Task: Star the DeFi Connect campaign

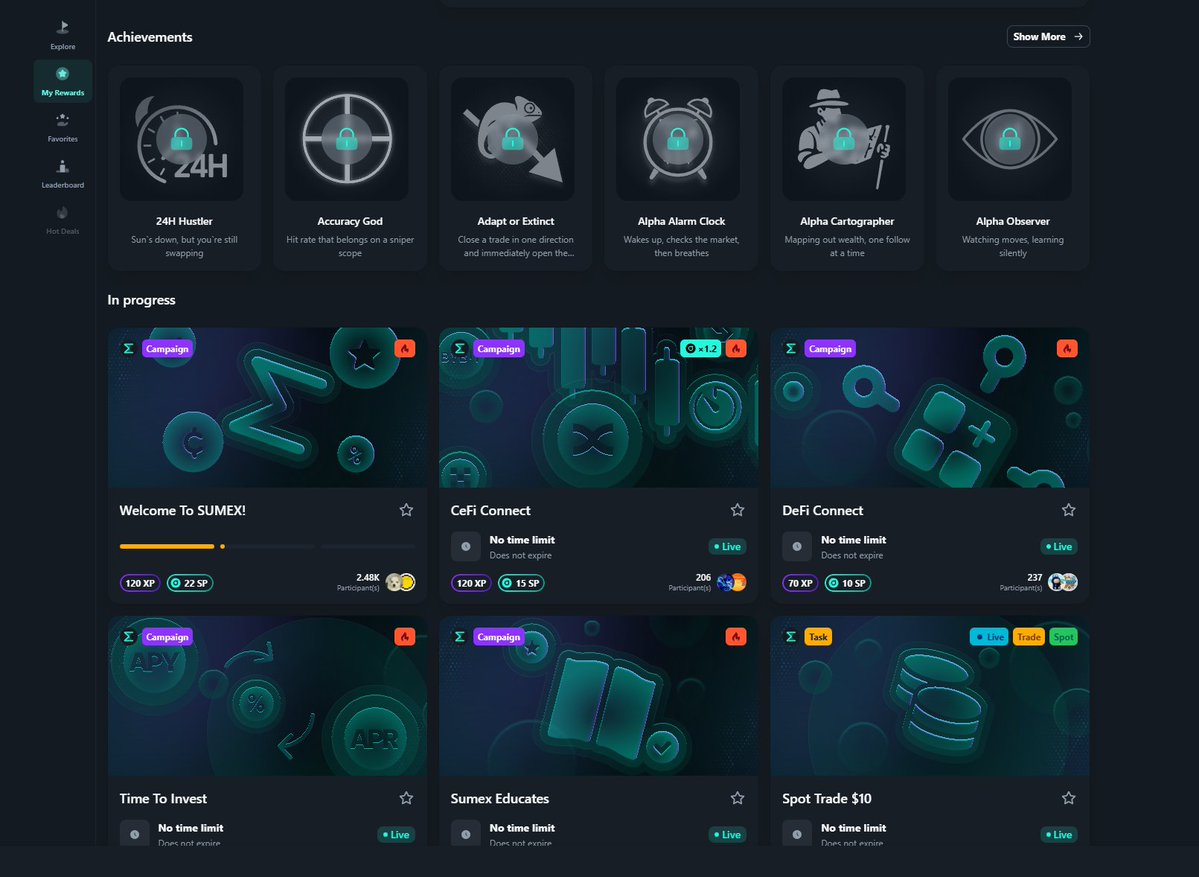Action: click(x=1068, y=510)
